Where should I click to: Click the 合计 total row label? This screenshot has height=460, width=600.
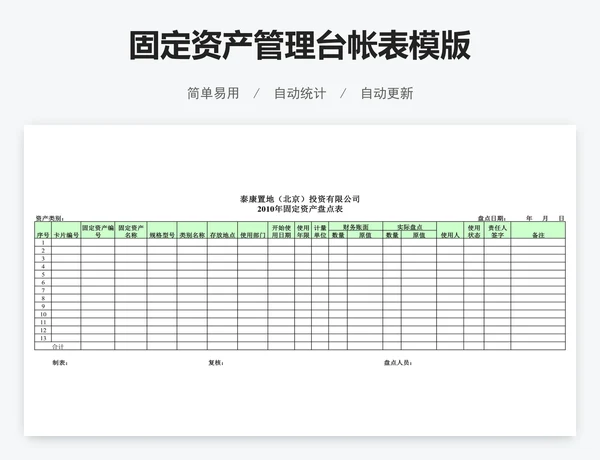58,346
